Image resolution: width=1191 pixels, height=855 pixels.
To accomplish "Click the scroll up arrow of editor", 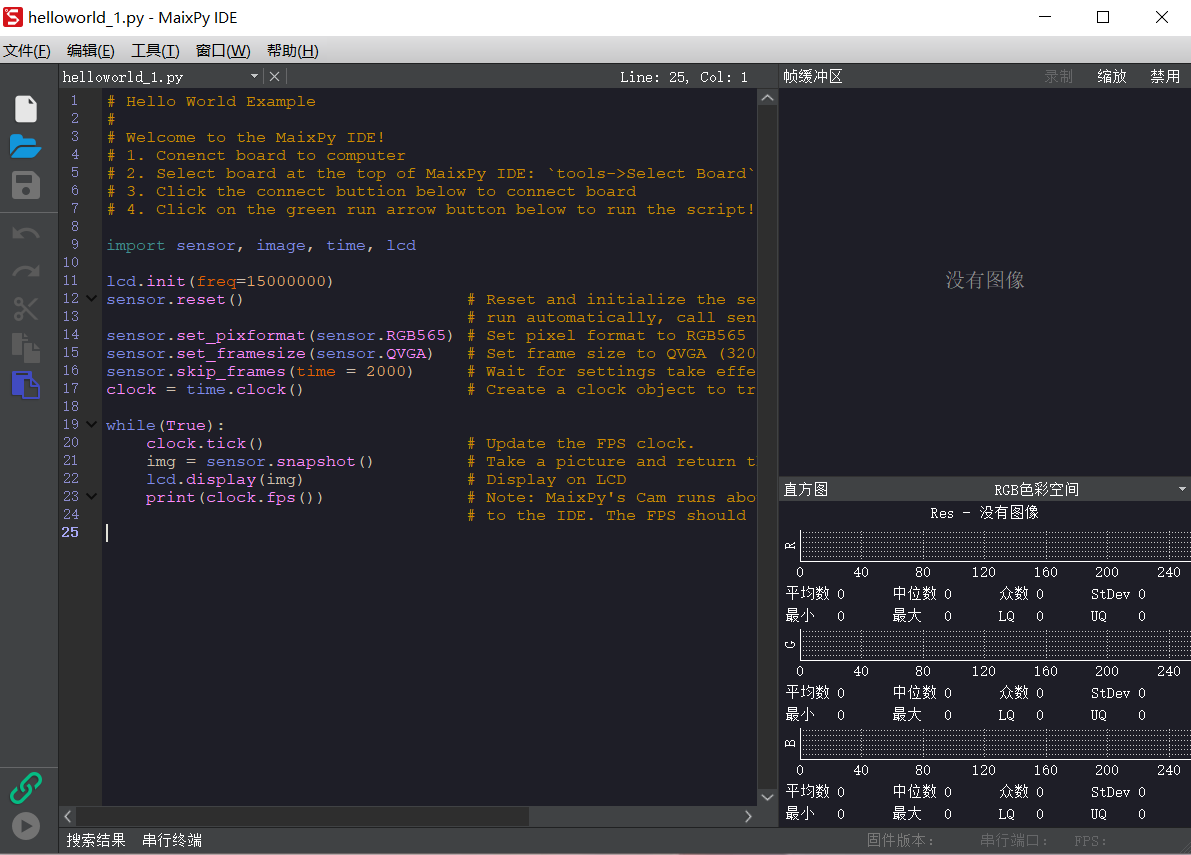I will [x=767, y=98].
